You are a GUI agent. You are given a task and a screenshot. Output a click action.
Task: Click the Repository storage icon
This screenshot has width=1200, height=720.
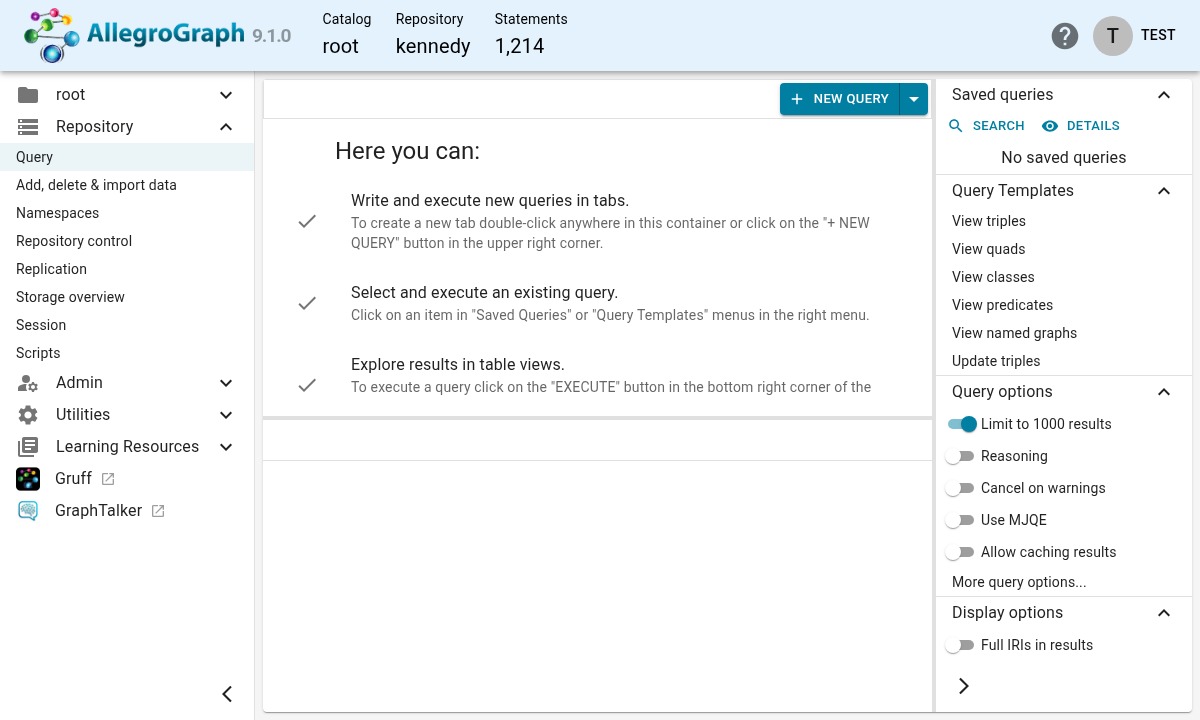click(28, 127)
